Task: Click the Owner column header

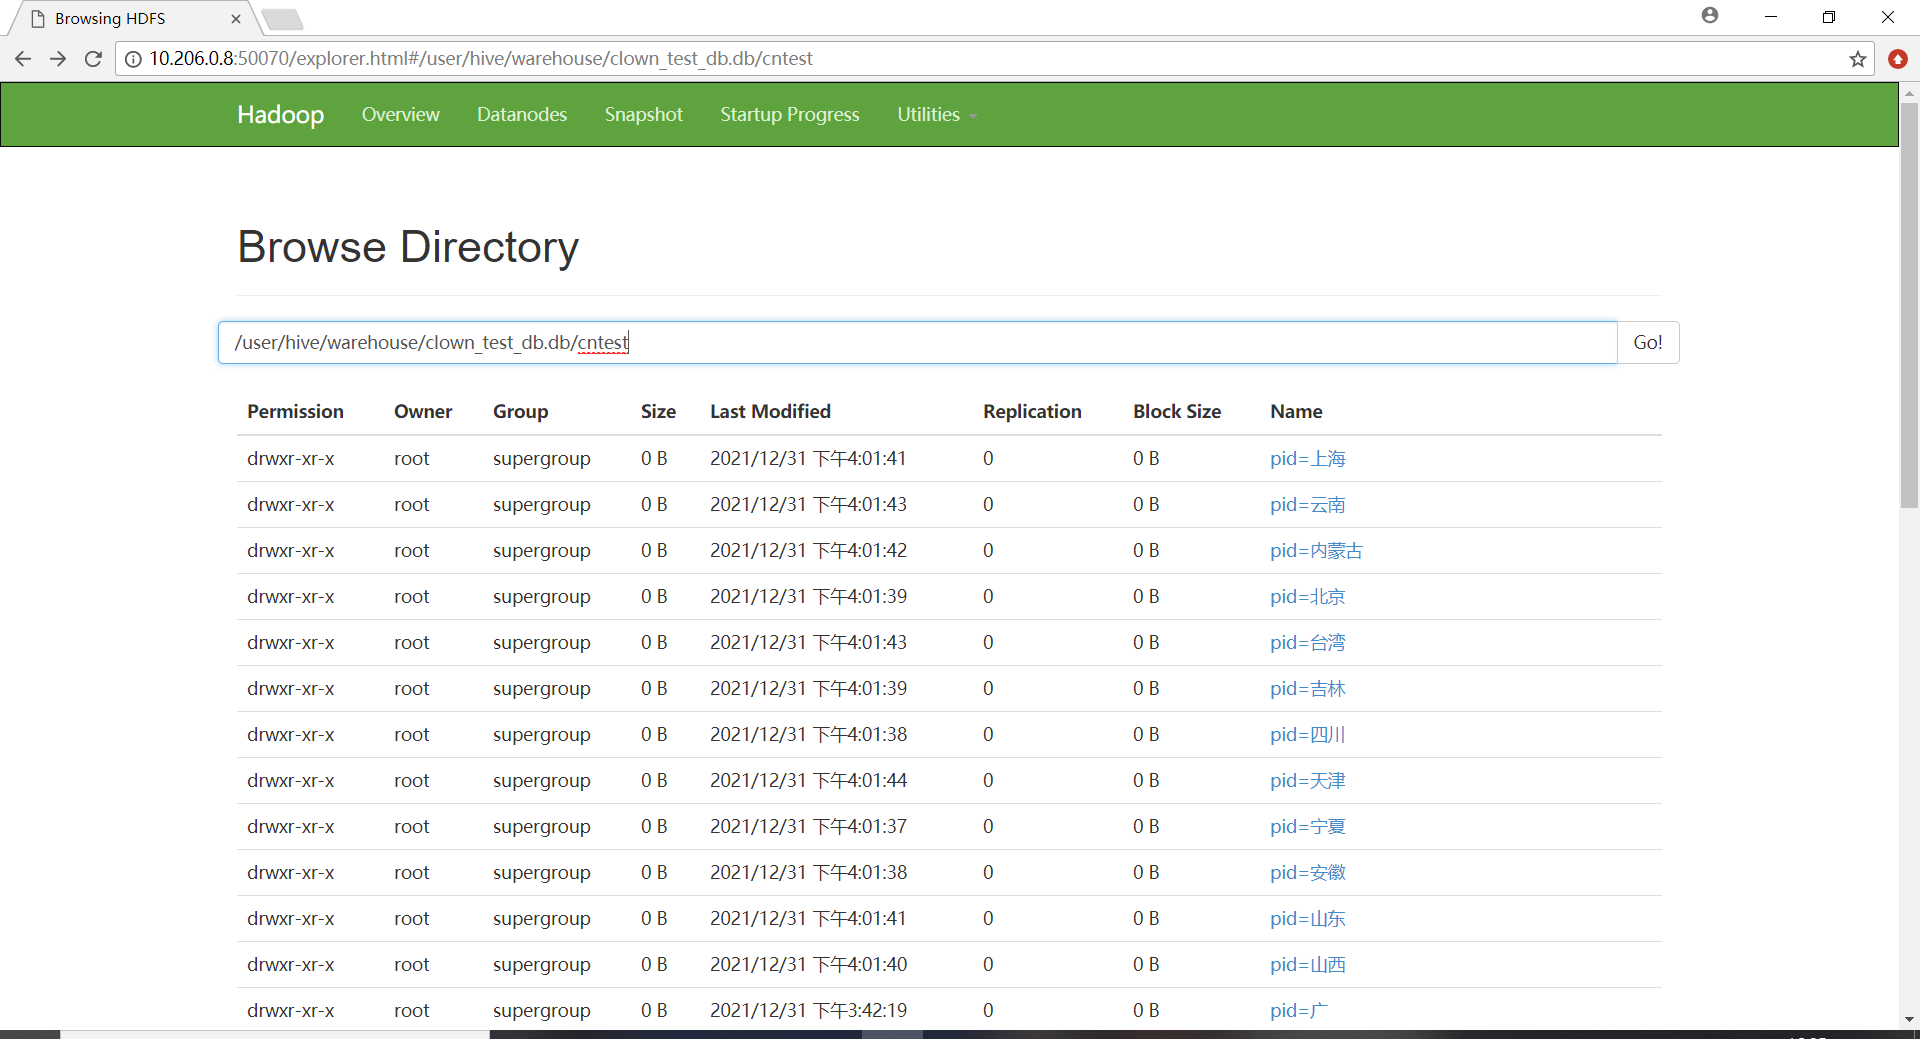Action: tap(423, 412)
